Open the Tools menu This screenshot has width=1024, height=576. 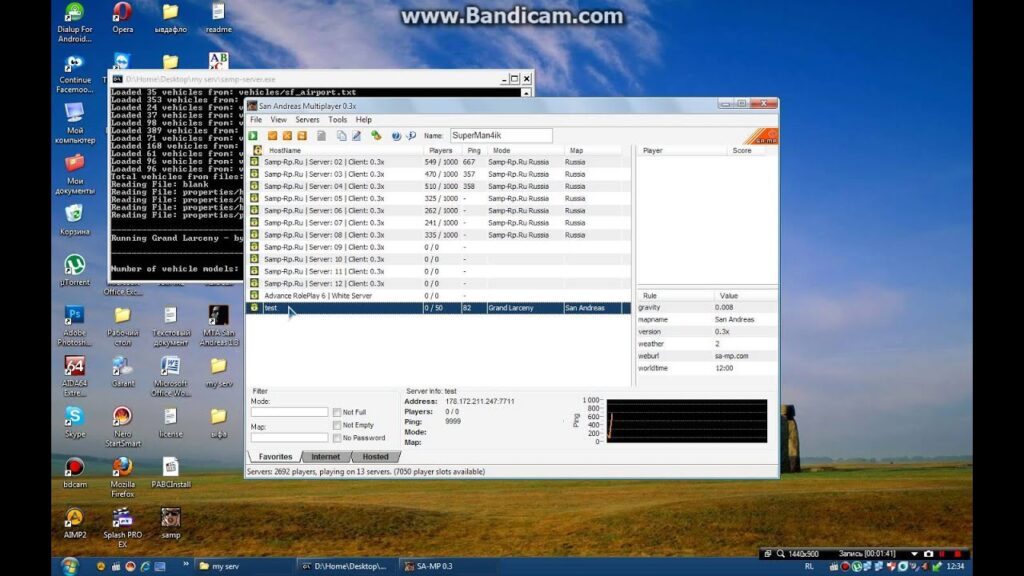pyautogui.click(x=338, y=120)
